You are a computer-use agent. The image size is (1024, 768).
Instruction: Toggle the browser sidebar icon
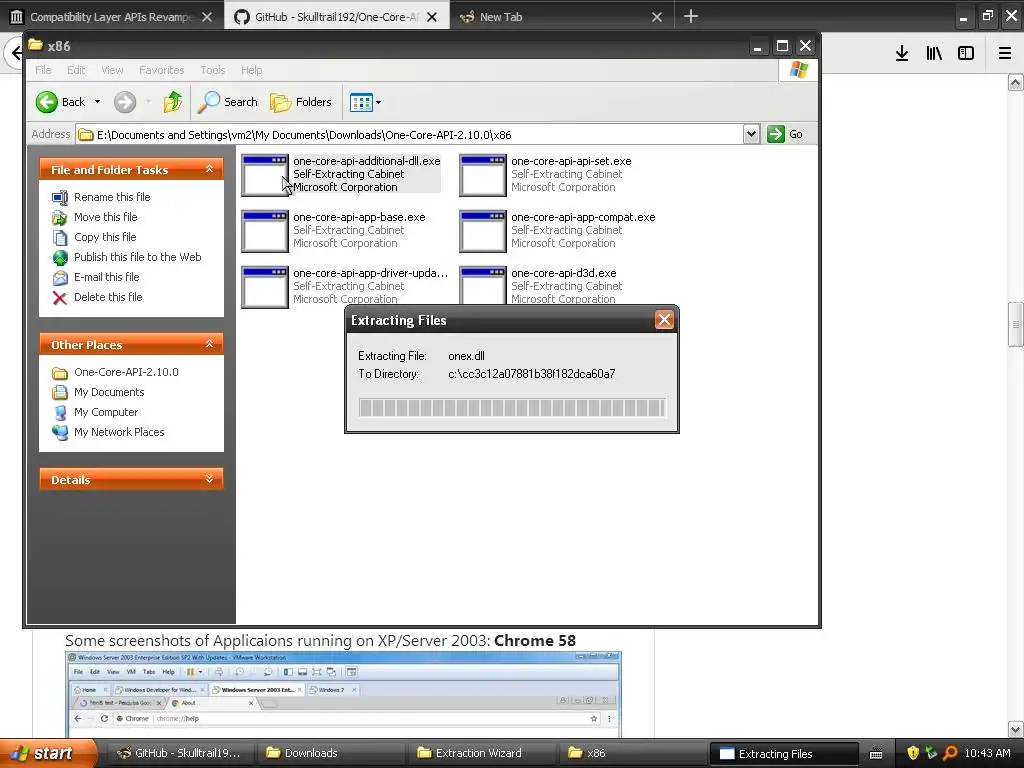point(966,54)
